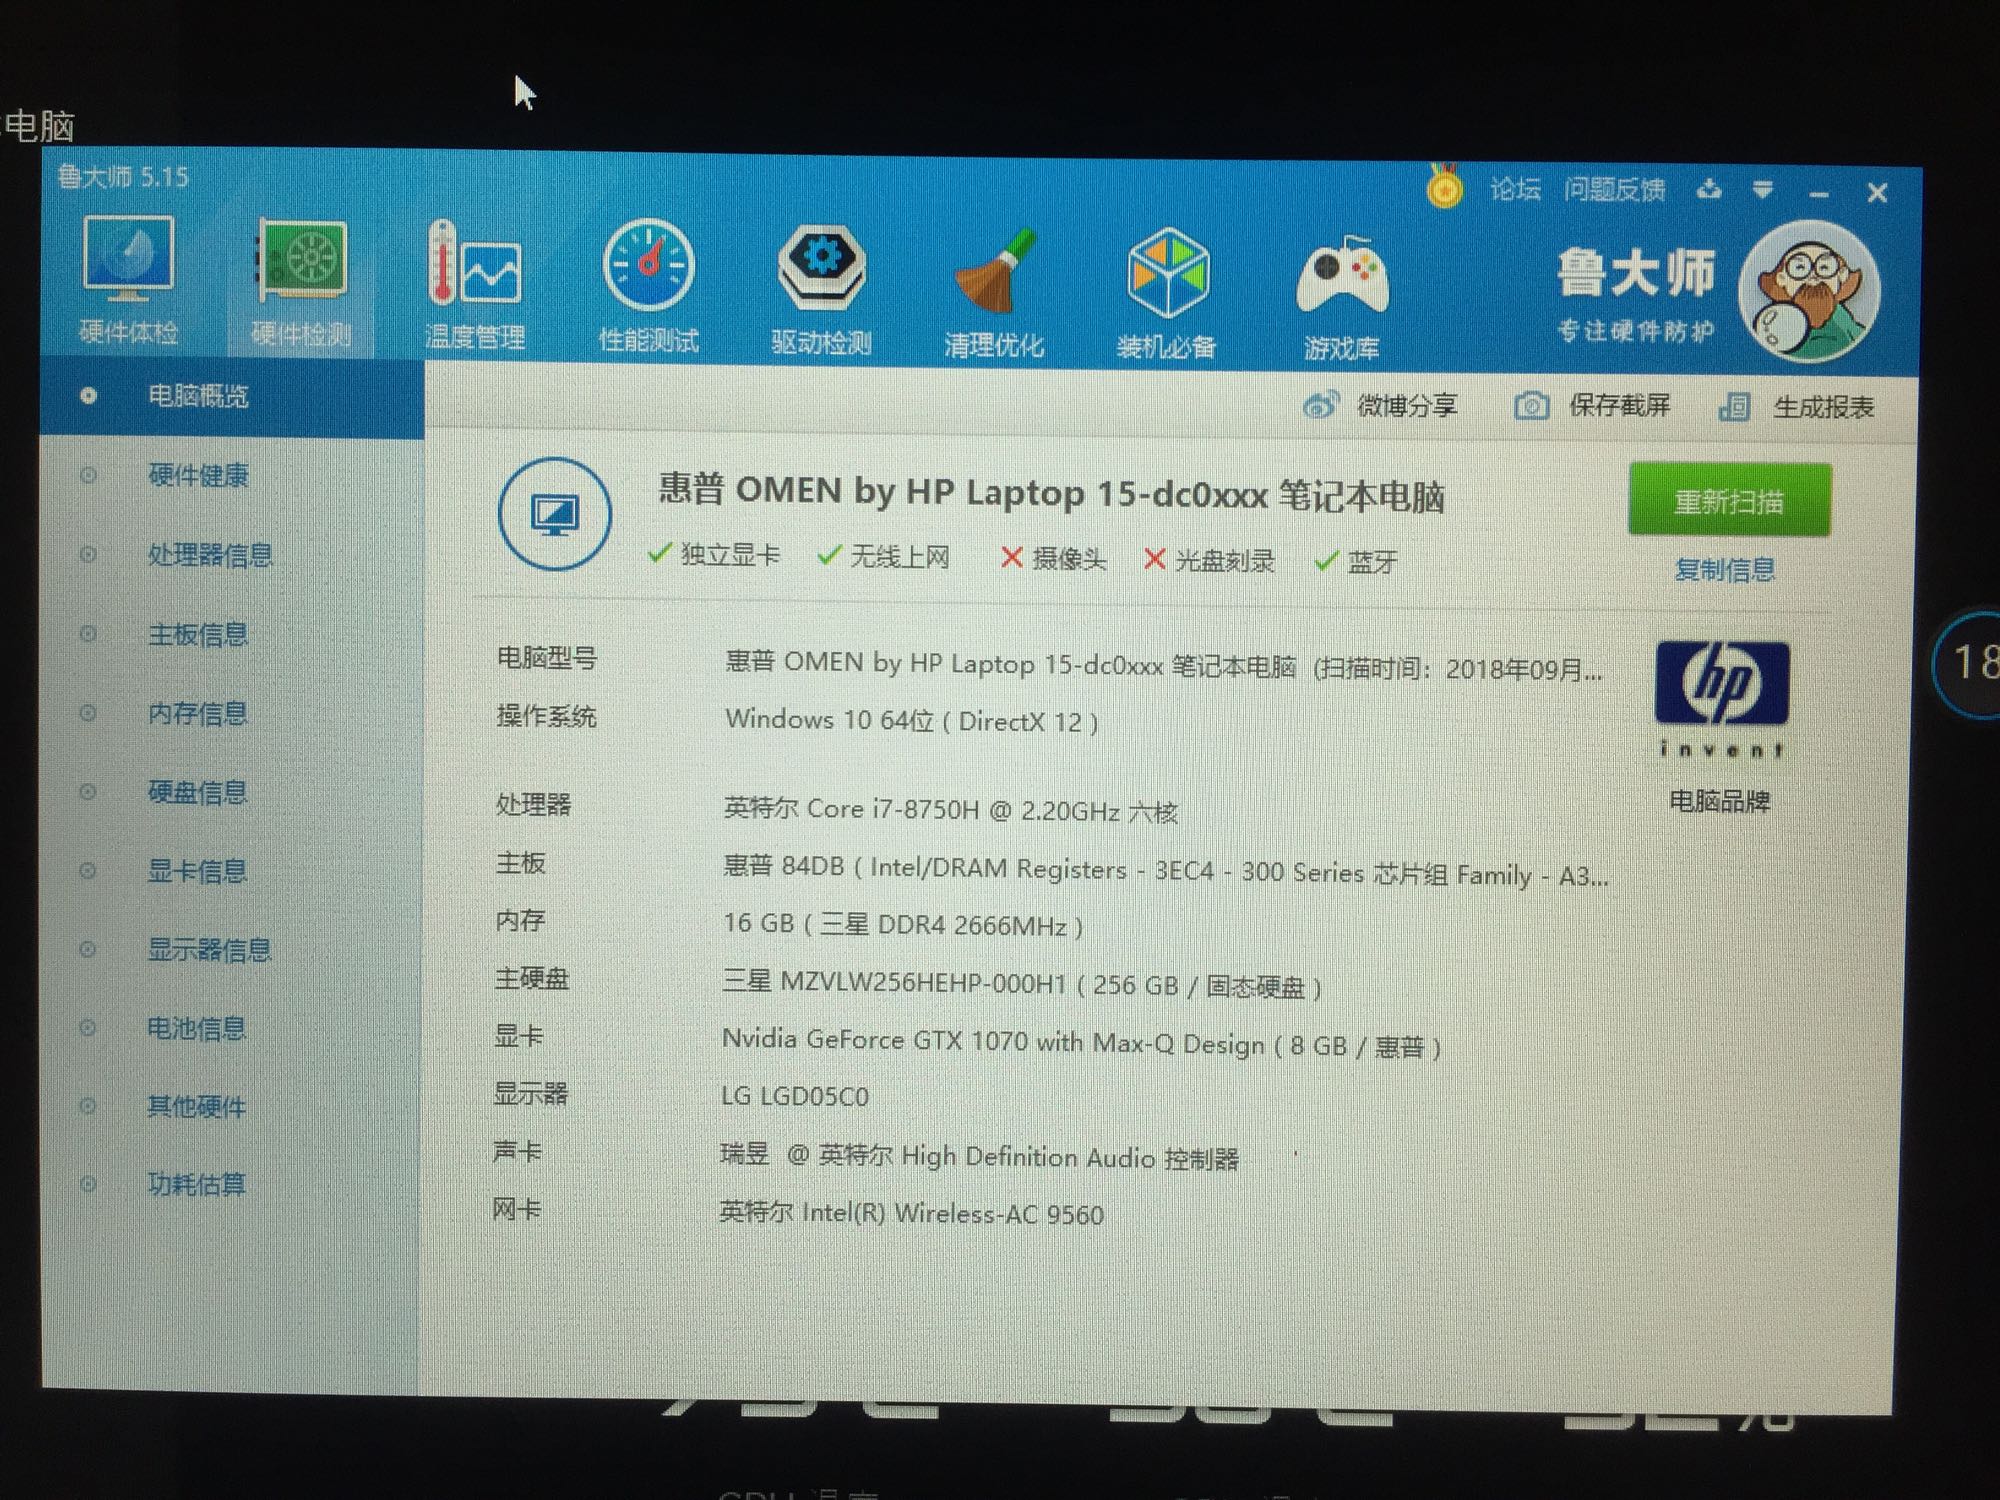Click the 摄像头 cross indicator
The width and height of the screenshot is (2000, 1500).
(x=1053, y=558)
